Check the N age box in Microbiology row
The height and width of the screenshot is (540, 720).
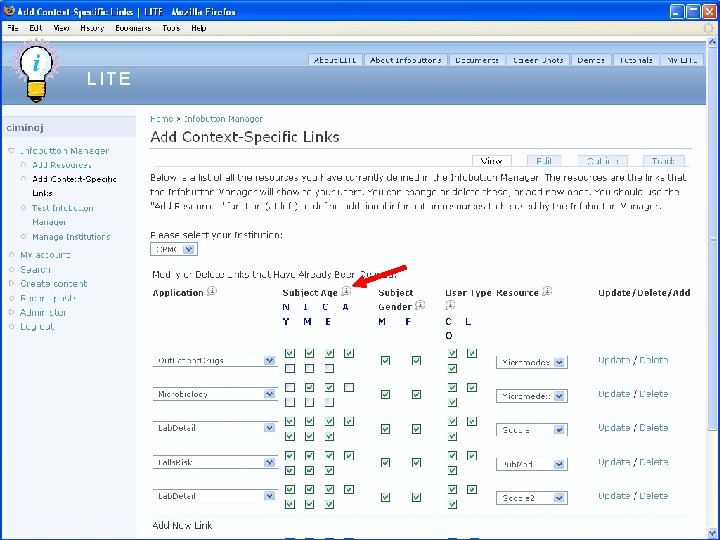click(290, 388)
